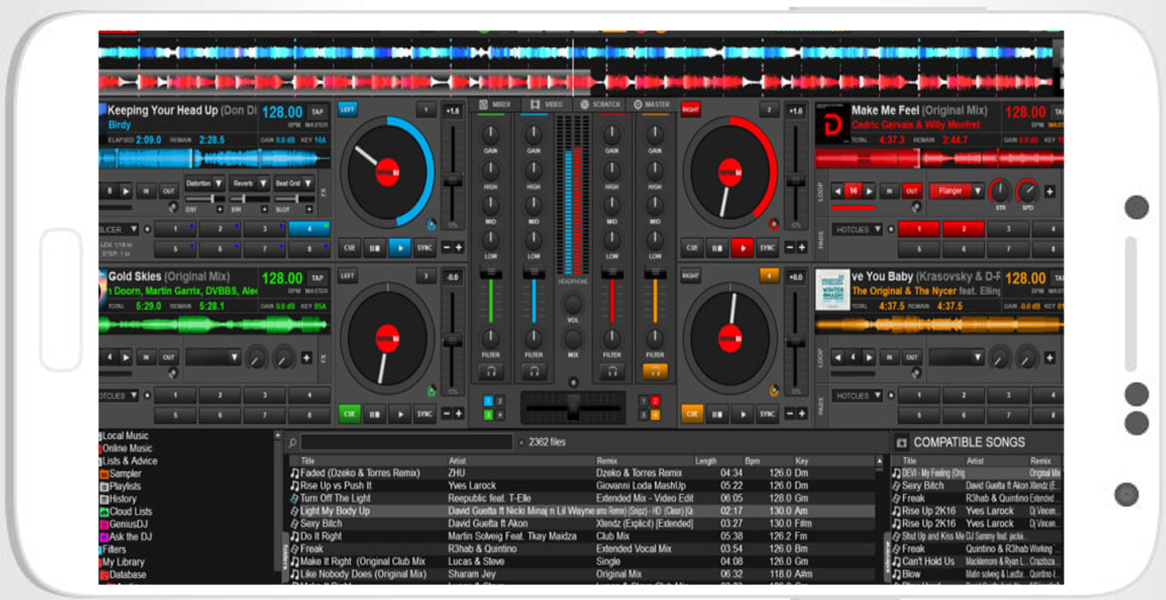Expand the Flanger effect dropdown on deck 2
1166x600 pixels.
point(956,191)
